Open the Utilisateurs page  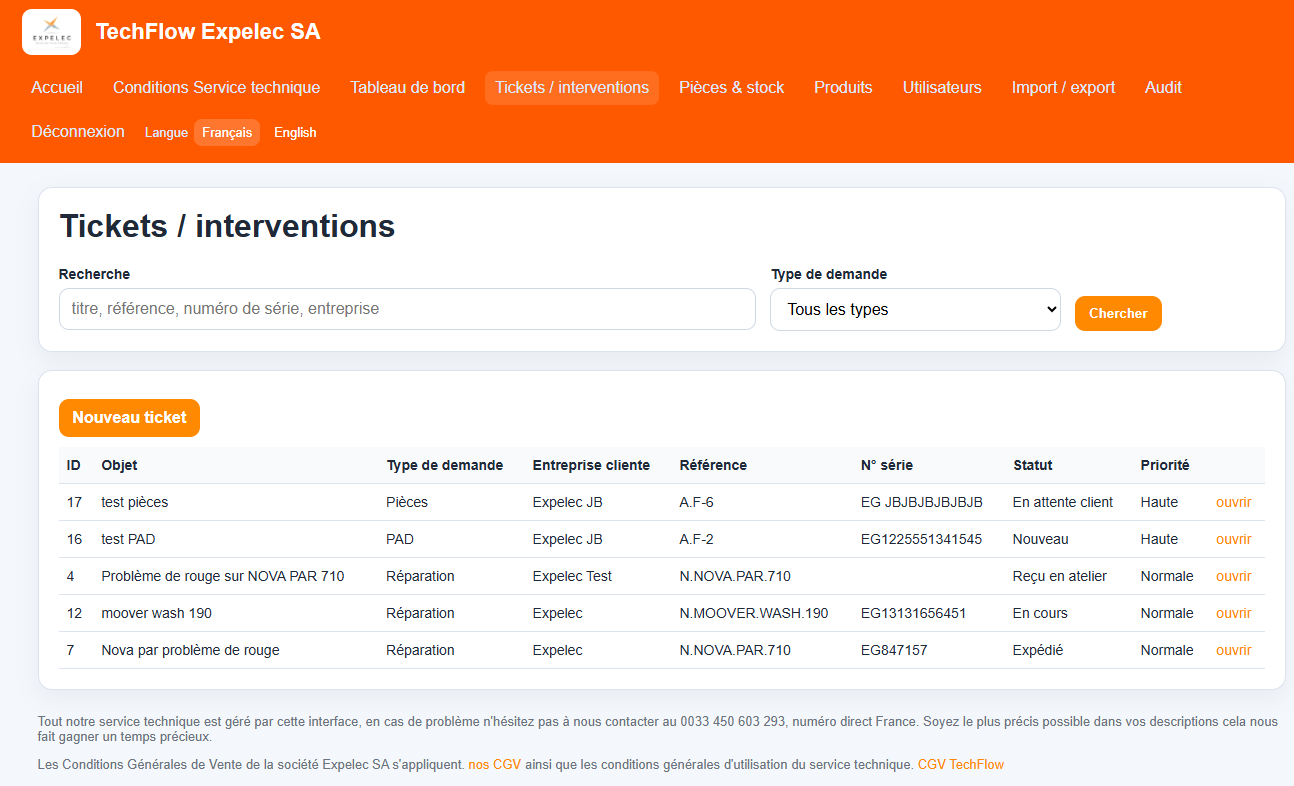point(942,88)
